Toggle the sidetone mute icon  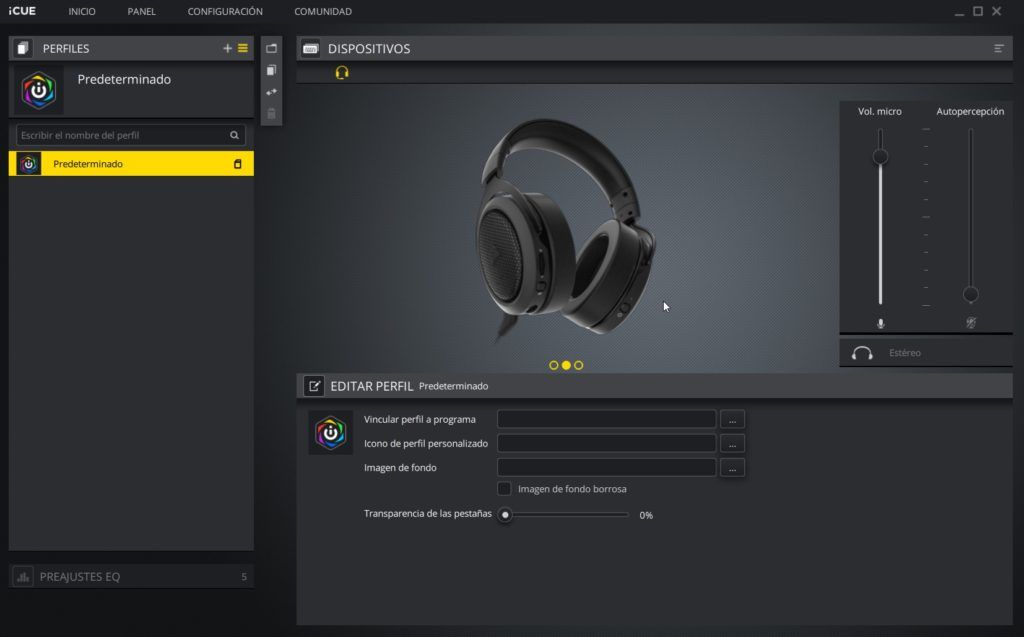(971, 323)
